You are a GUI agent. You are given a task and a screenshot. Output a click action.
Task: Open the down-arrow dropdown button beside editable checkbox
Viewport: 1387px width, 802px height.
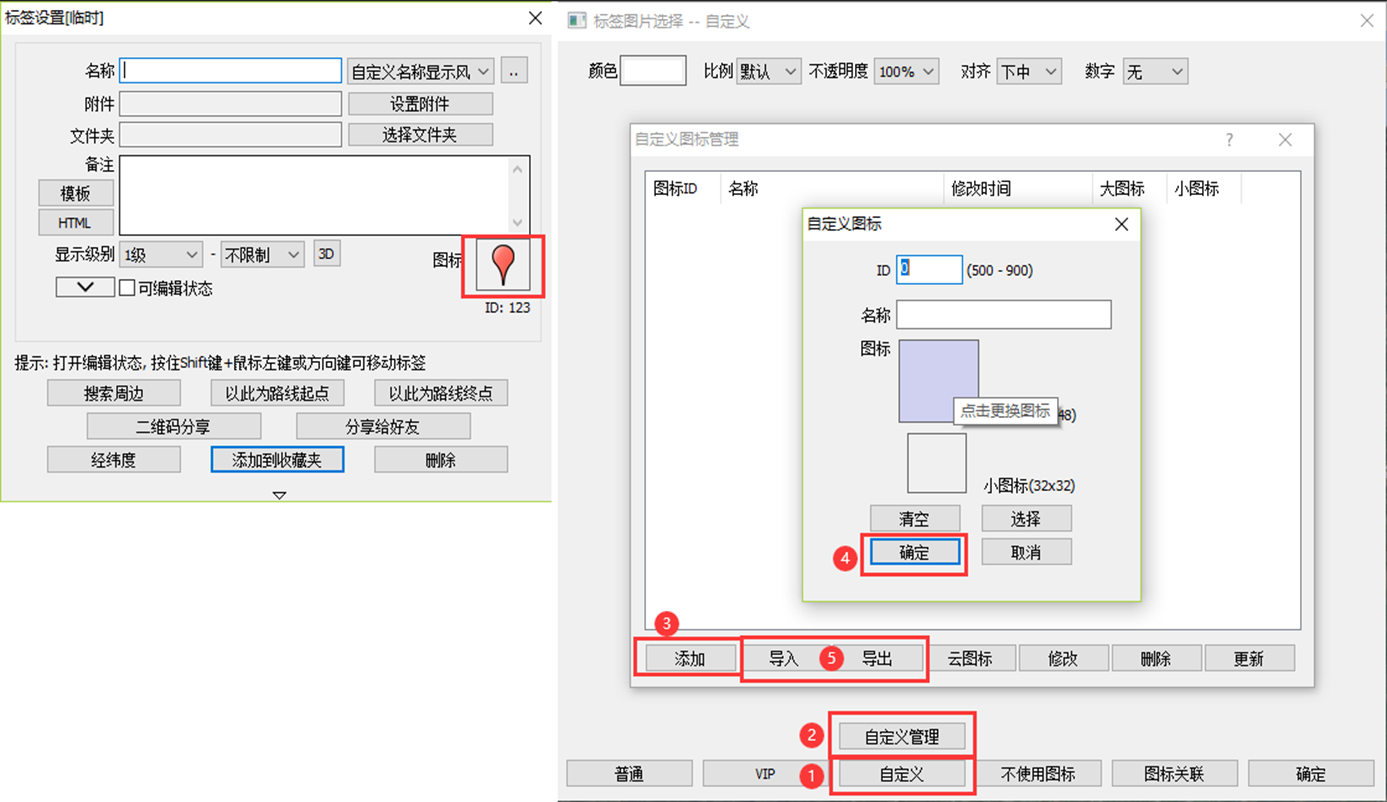pos(85,288)
